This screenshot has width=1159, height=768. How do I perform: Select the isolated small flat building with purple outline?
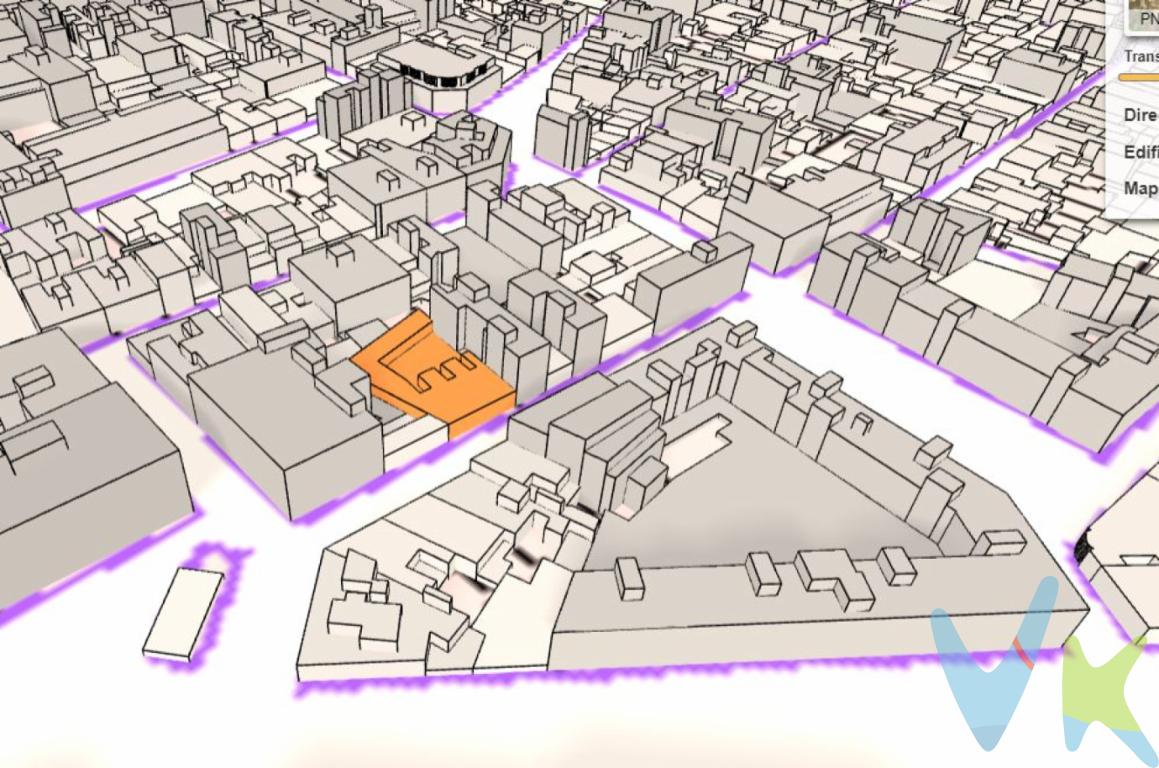click(x=183, y=613)
